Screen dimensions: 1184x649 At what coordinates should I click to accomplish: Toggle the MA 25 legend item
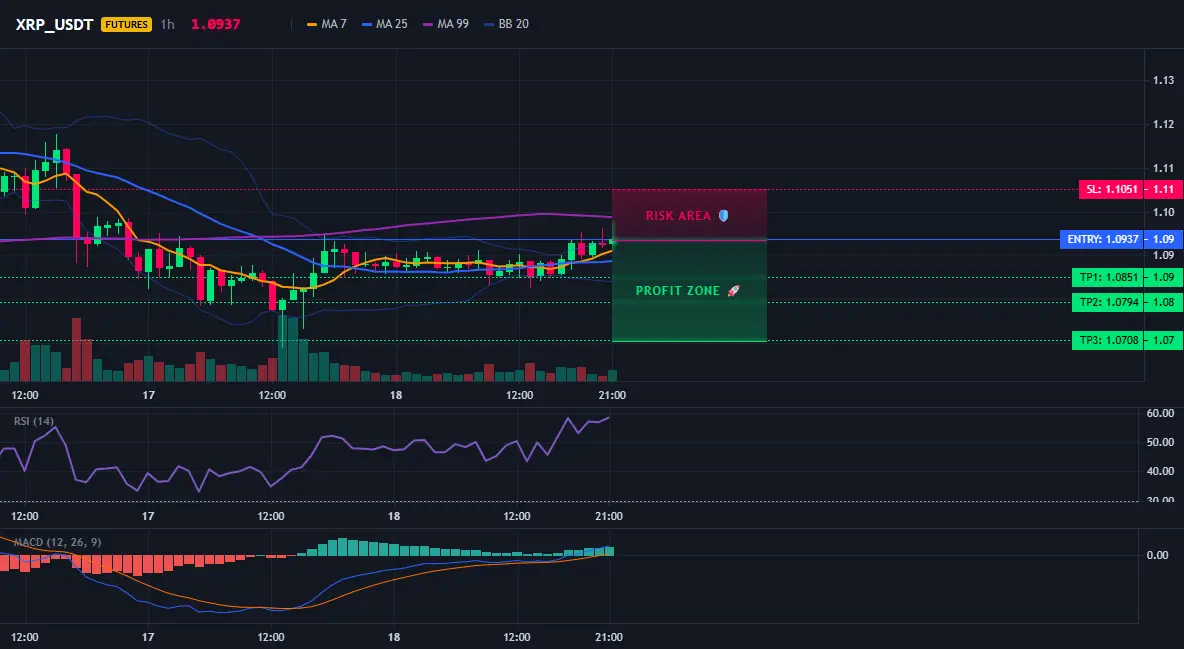[384, 24]
